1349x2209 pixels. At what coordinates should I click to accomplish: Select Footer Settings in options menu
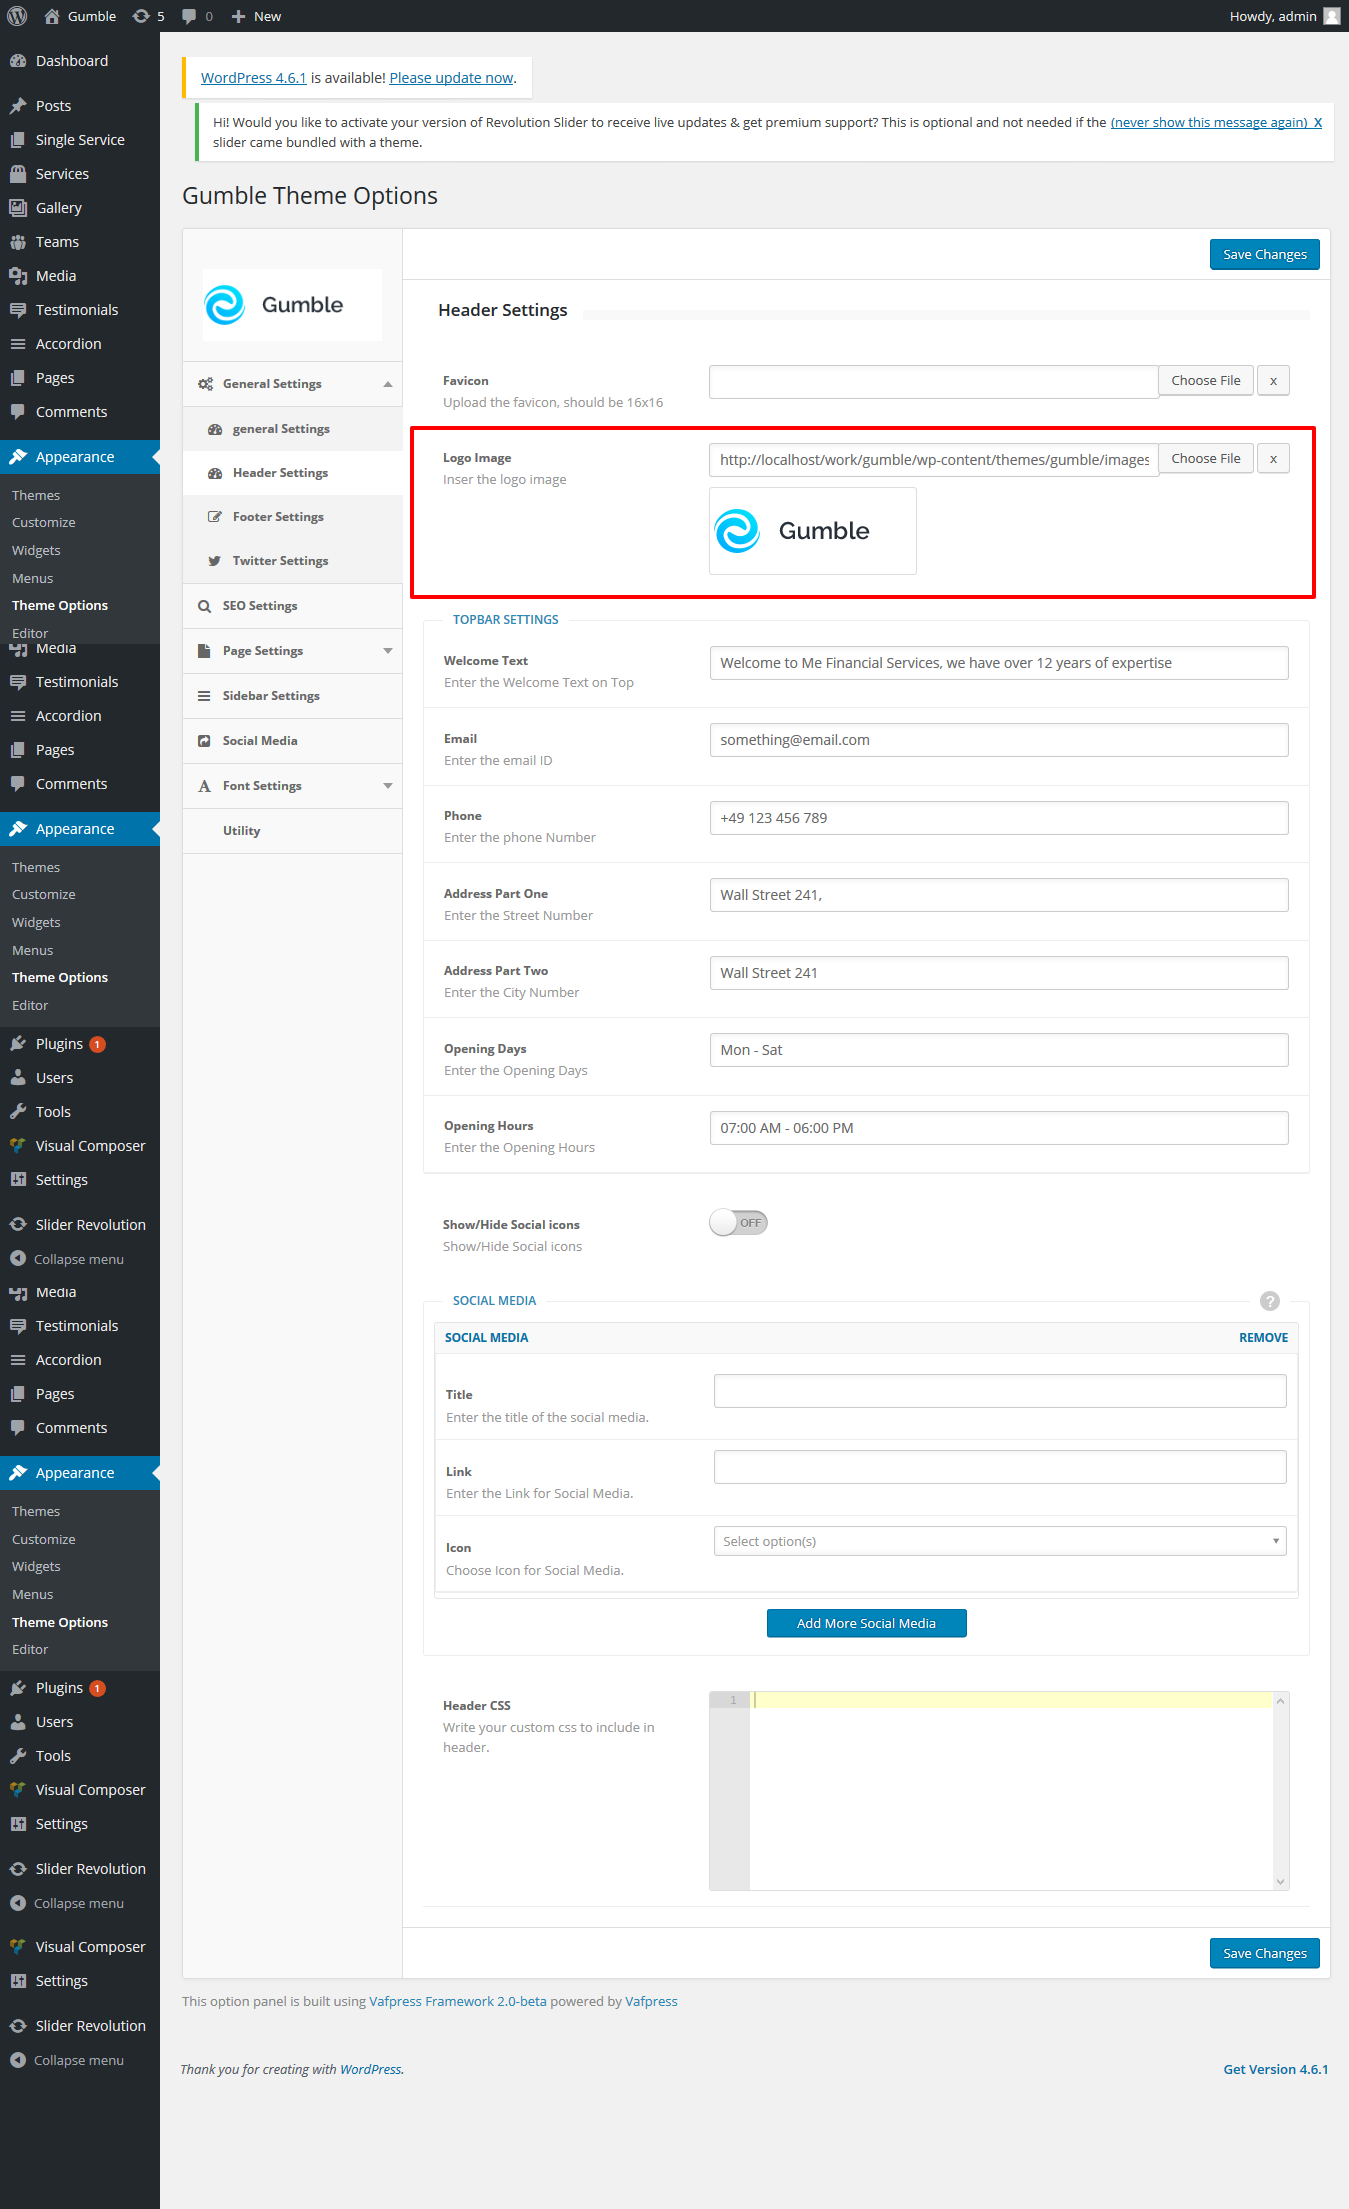pos(278,517)
